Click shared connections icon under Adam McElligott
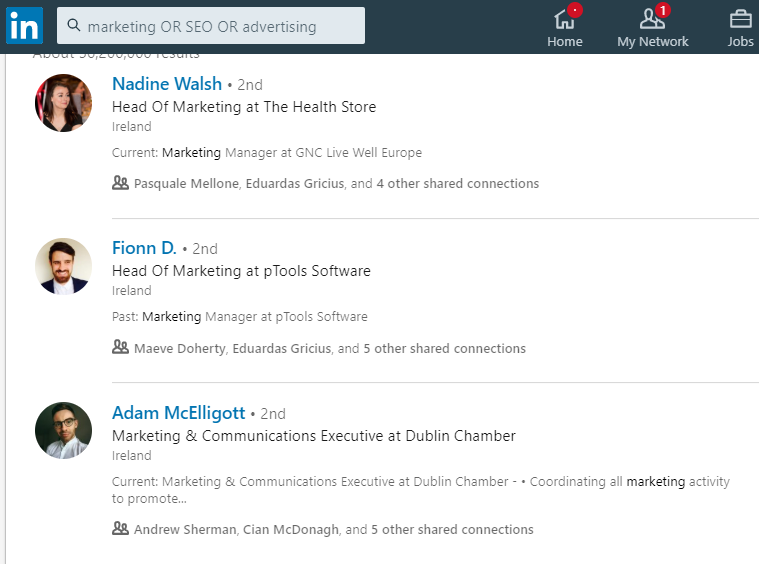The width and height of the screenshot is (759, 564). tap(121, 528)
